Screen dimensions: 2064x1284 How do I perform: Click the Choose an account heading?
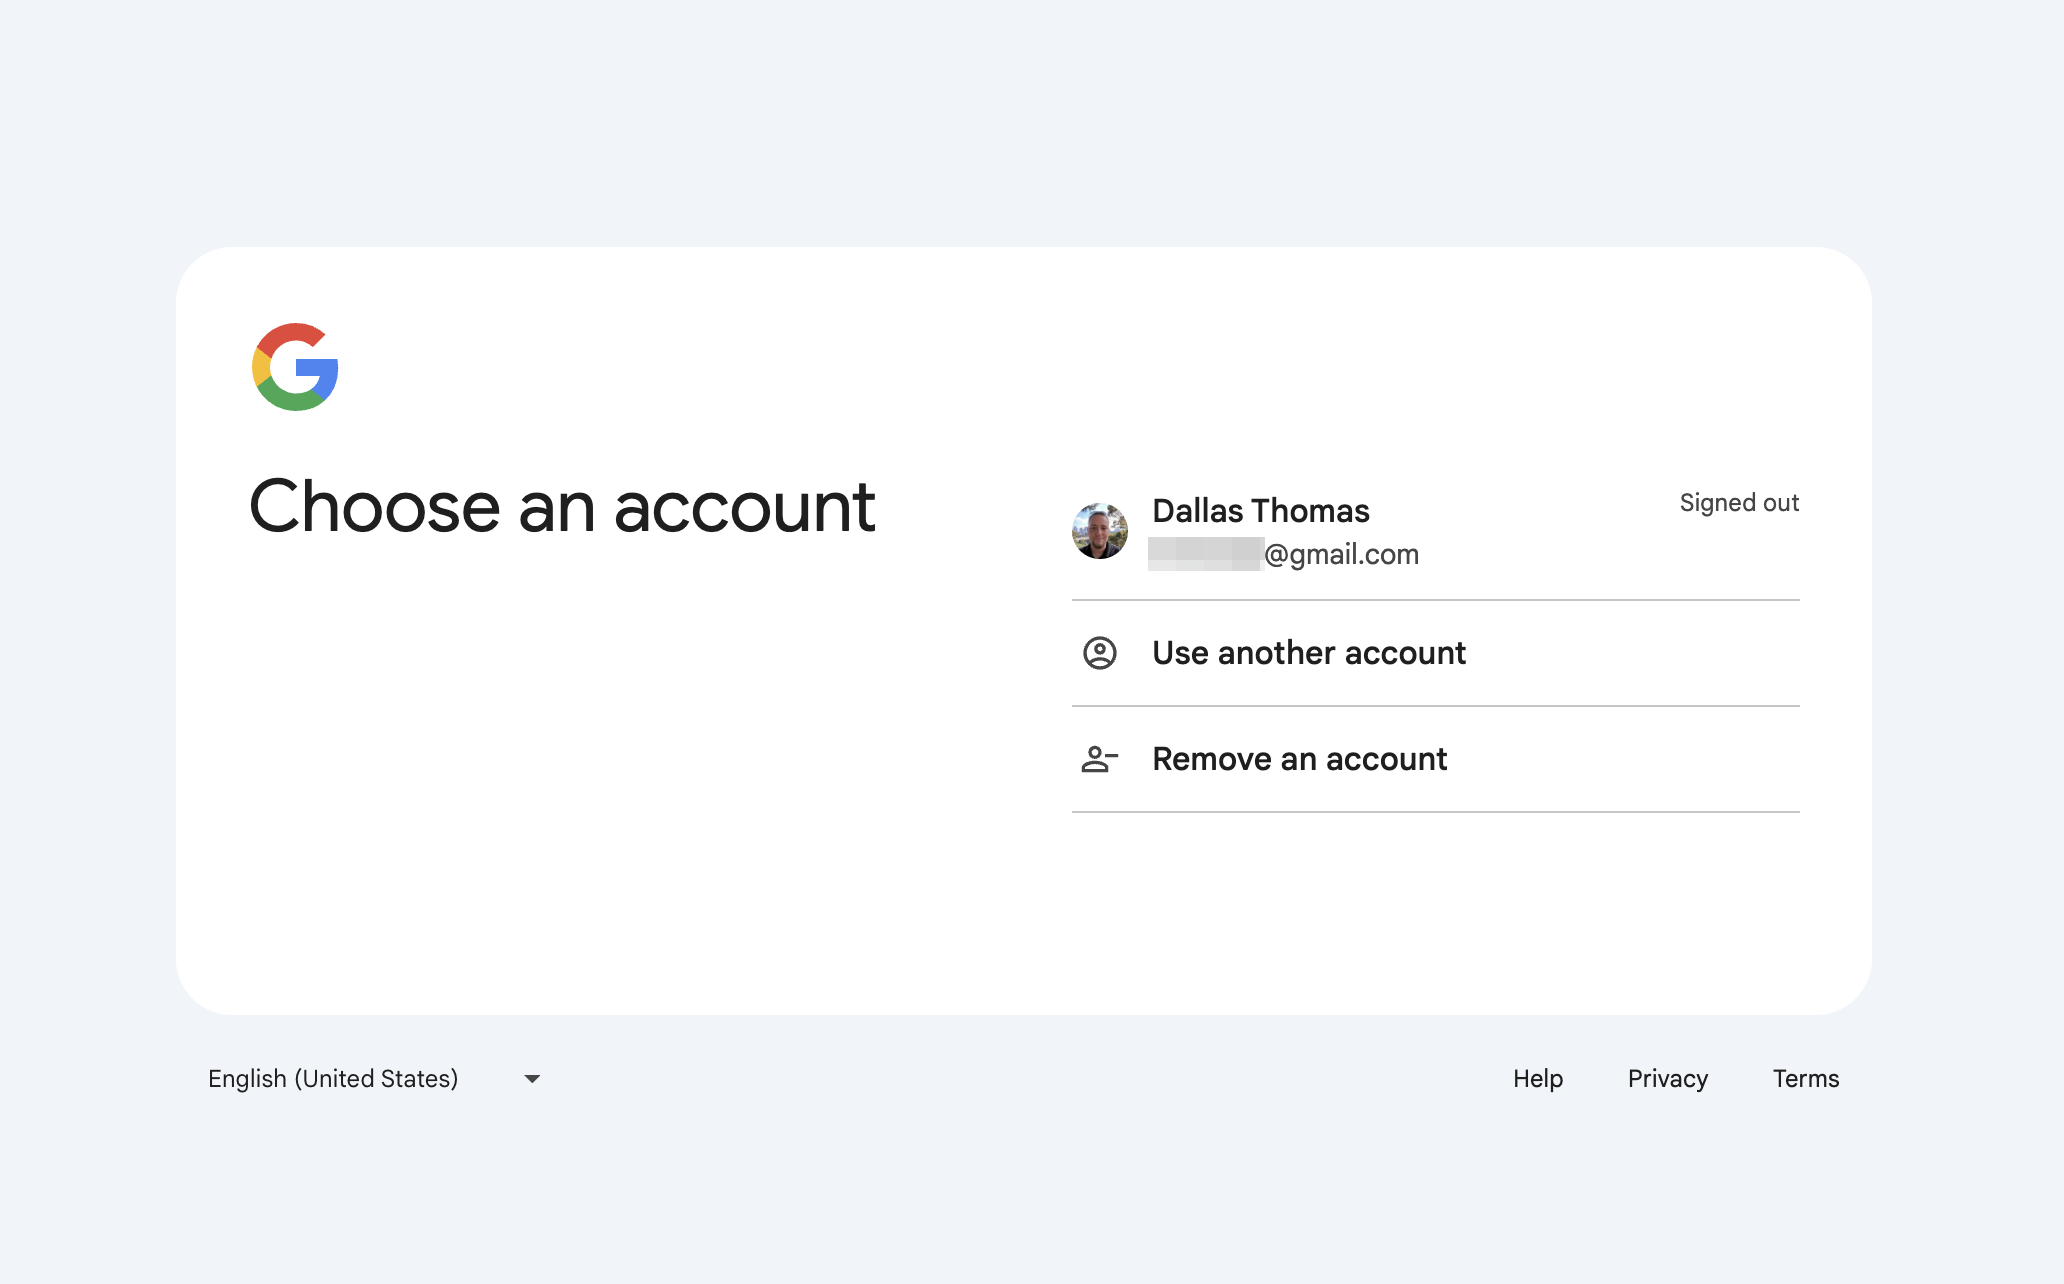coord(562,507)
